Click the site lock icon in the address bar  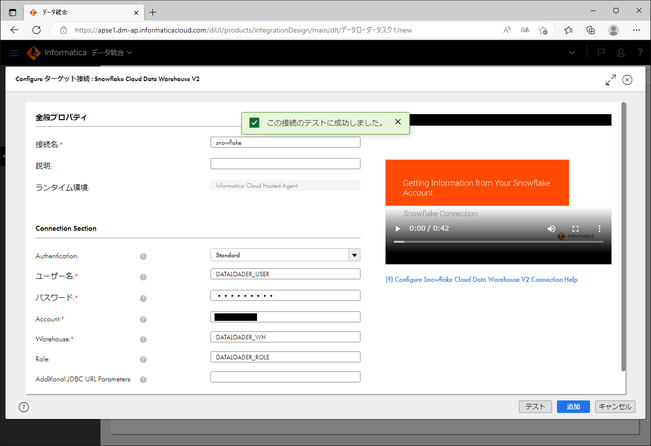click(63, 30)
